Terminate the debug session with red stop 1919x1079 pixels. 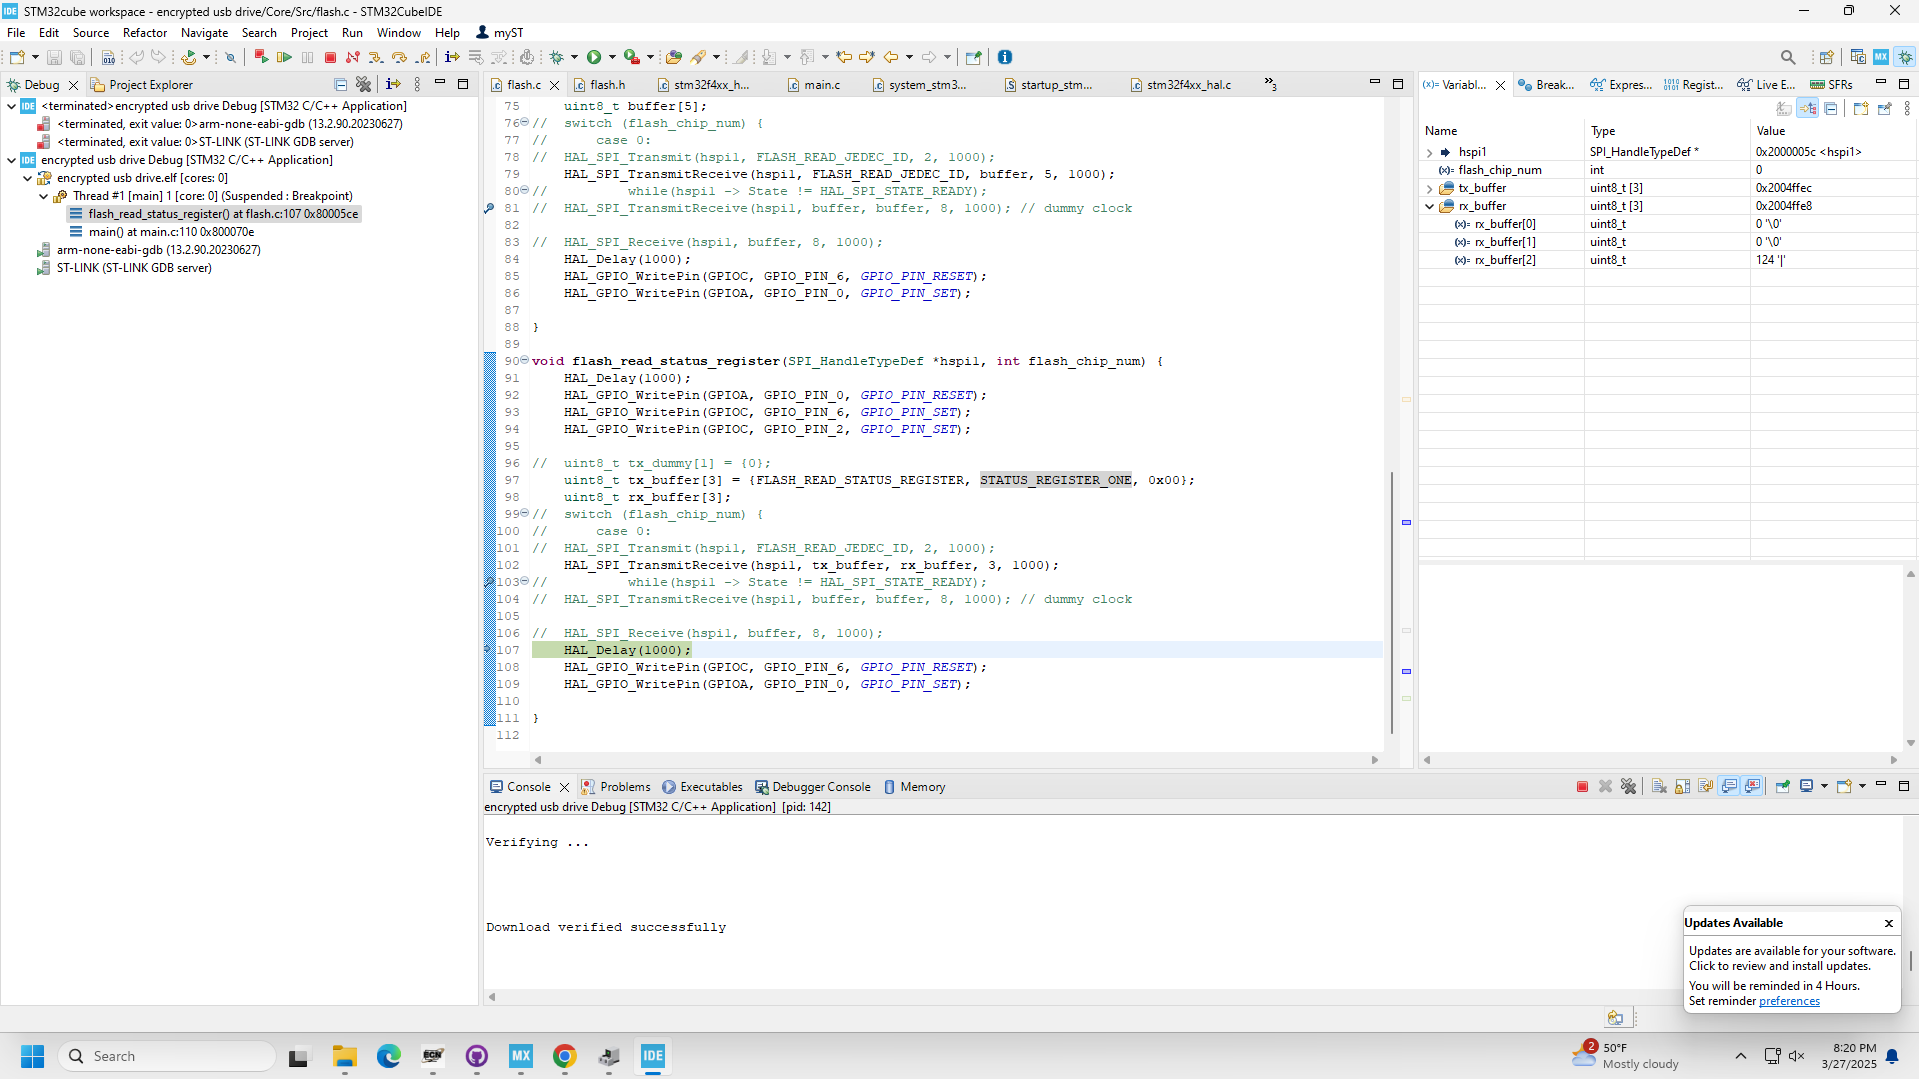[330, 57]
